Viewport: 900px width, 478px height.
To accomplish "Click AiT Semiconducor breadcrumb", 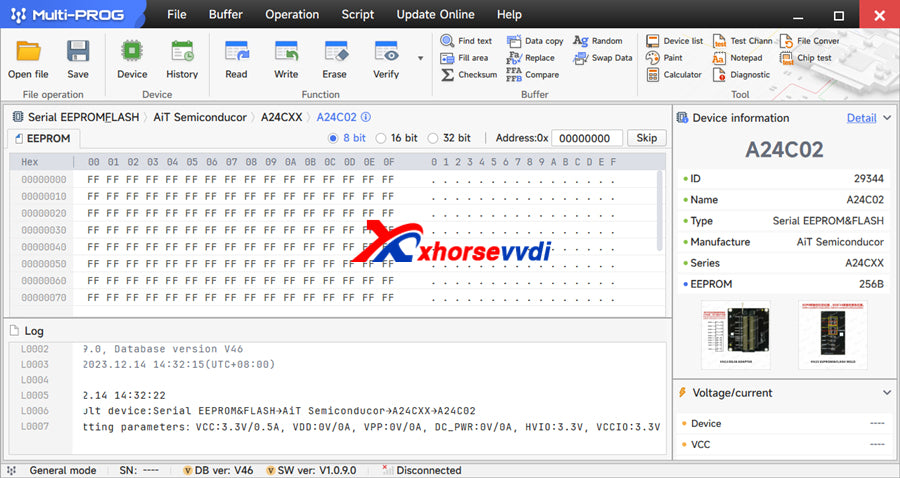I will click(200, 117).
